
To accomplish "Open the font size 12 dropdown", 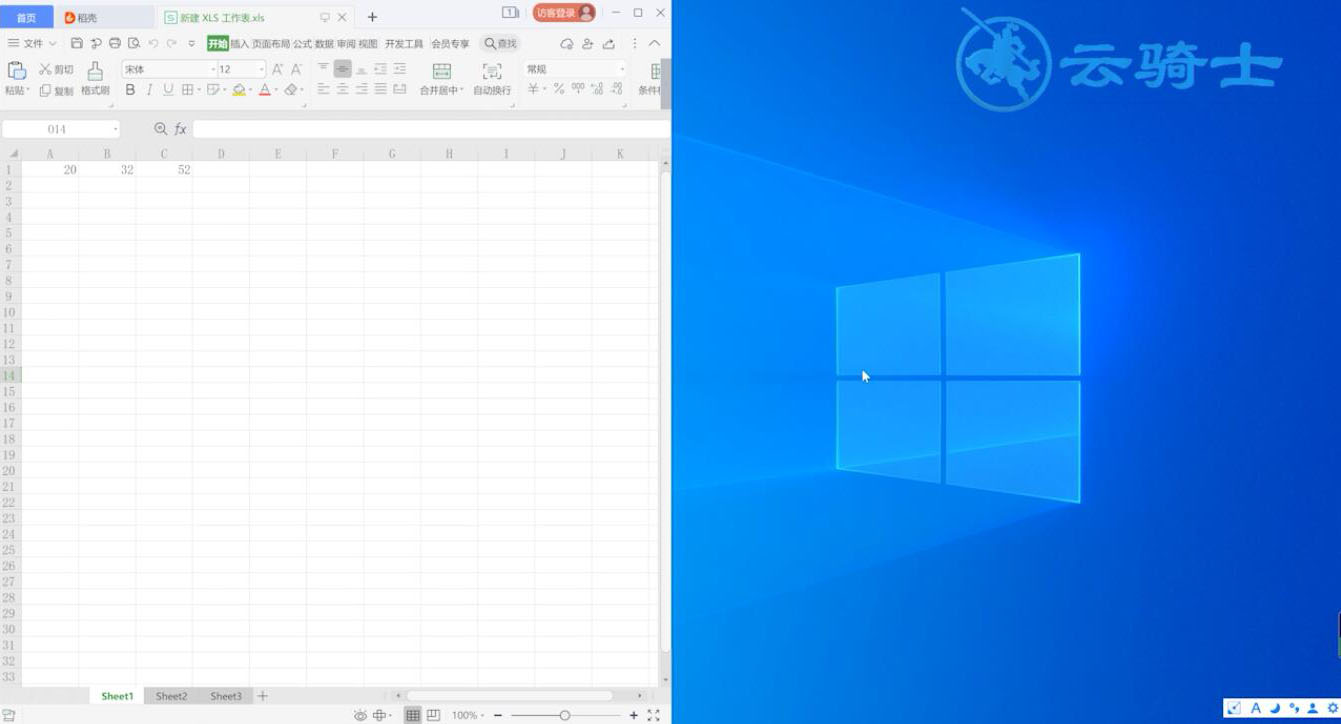I will (x=262, y=70).
